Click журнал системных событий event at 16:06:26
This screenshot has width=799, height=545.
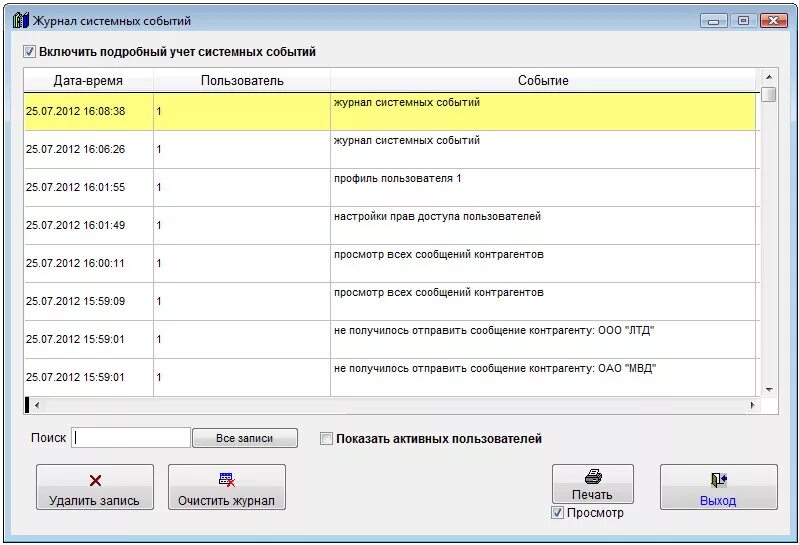(407, 141)
